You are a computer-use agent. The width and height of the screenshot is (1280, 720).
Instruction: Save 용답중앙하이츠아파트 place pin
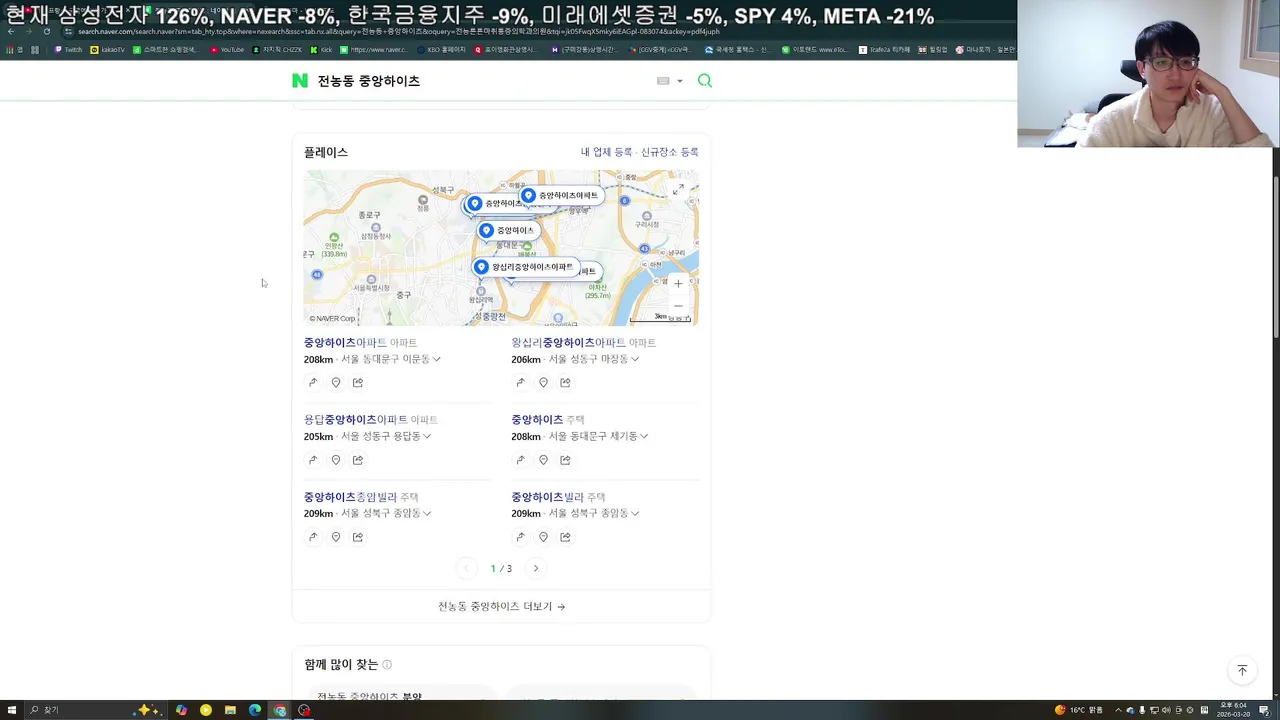click(x=336, y=460)
